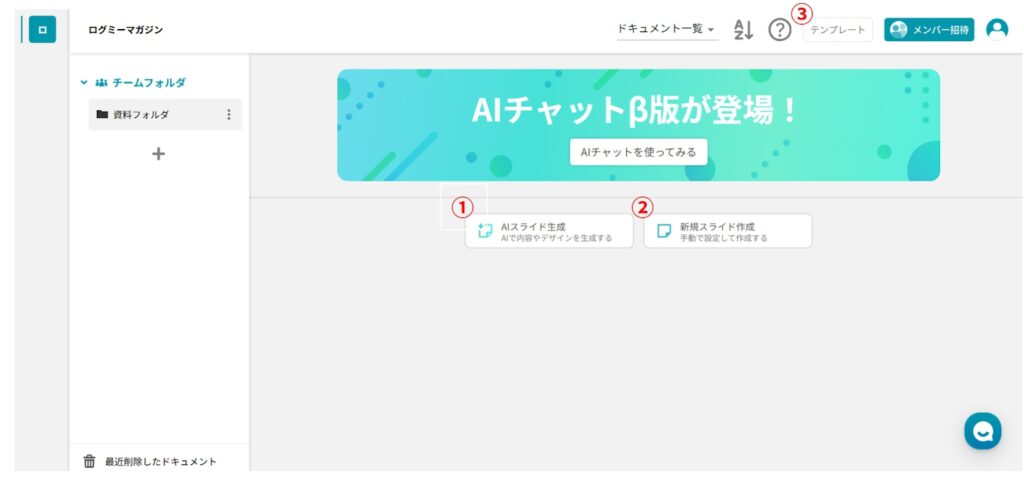
Task: Click the trash can icon
Action: [x=89, y=461]
